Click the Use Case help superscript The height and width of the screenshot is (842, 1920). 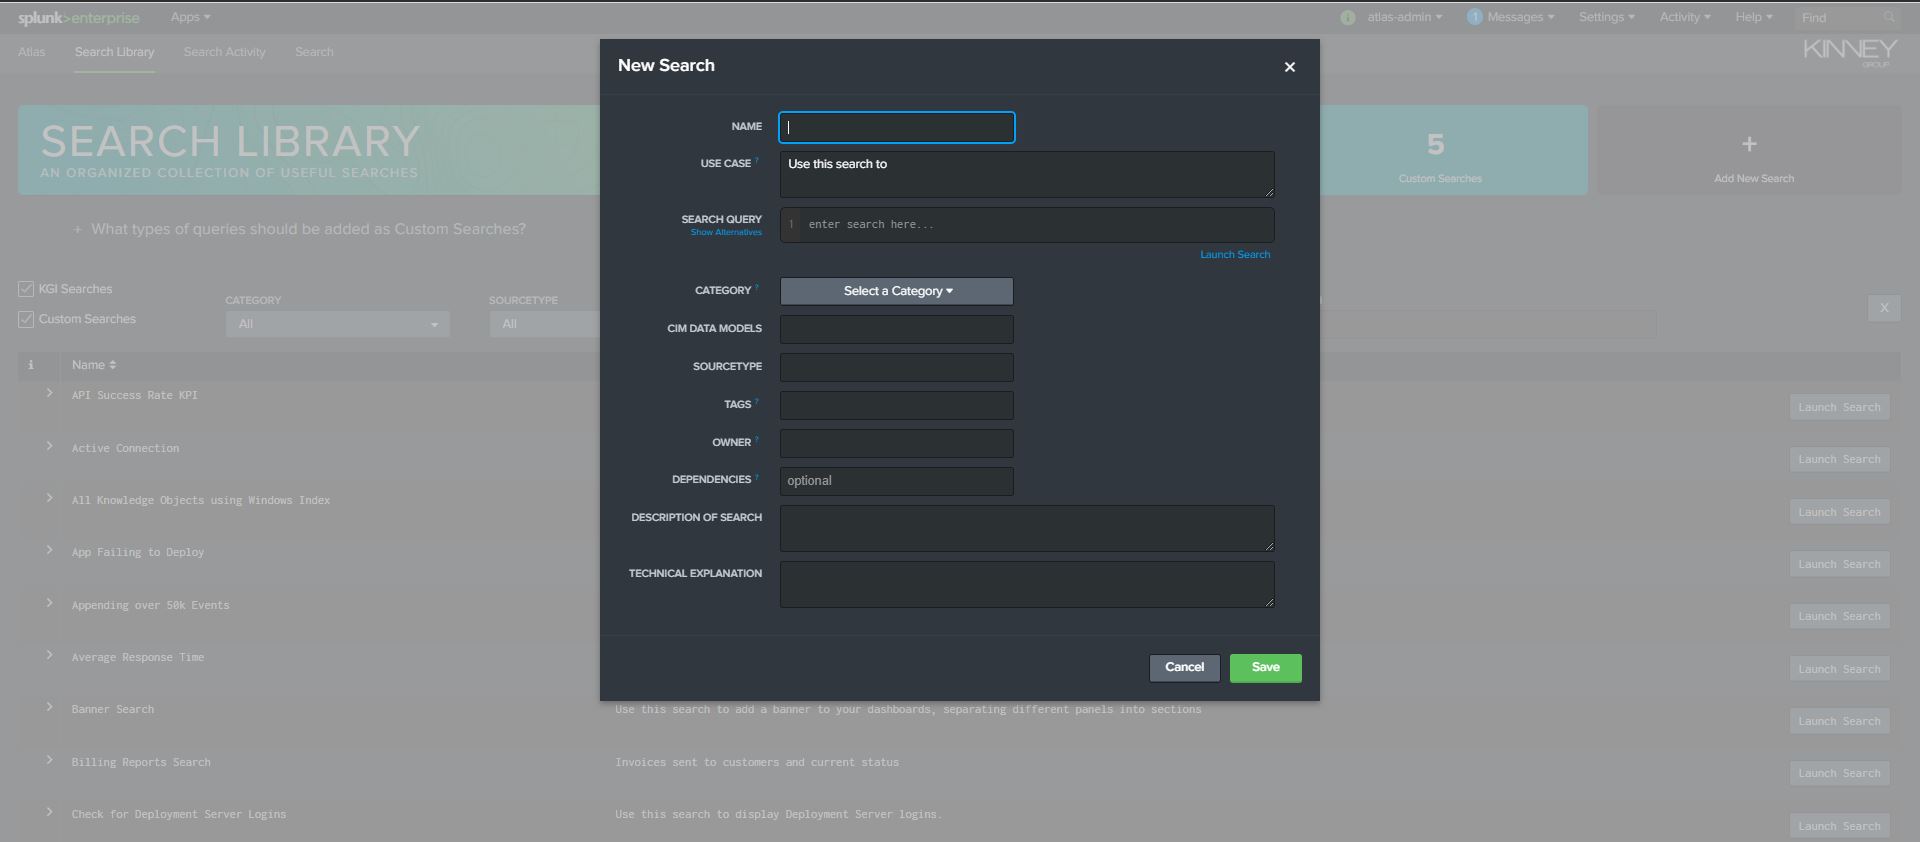(757, 160)
